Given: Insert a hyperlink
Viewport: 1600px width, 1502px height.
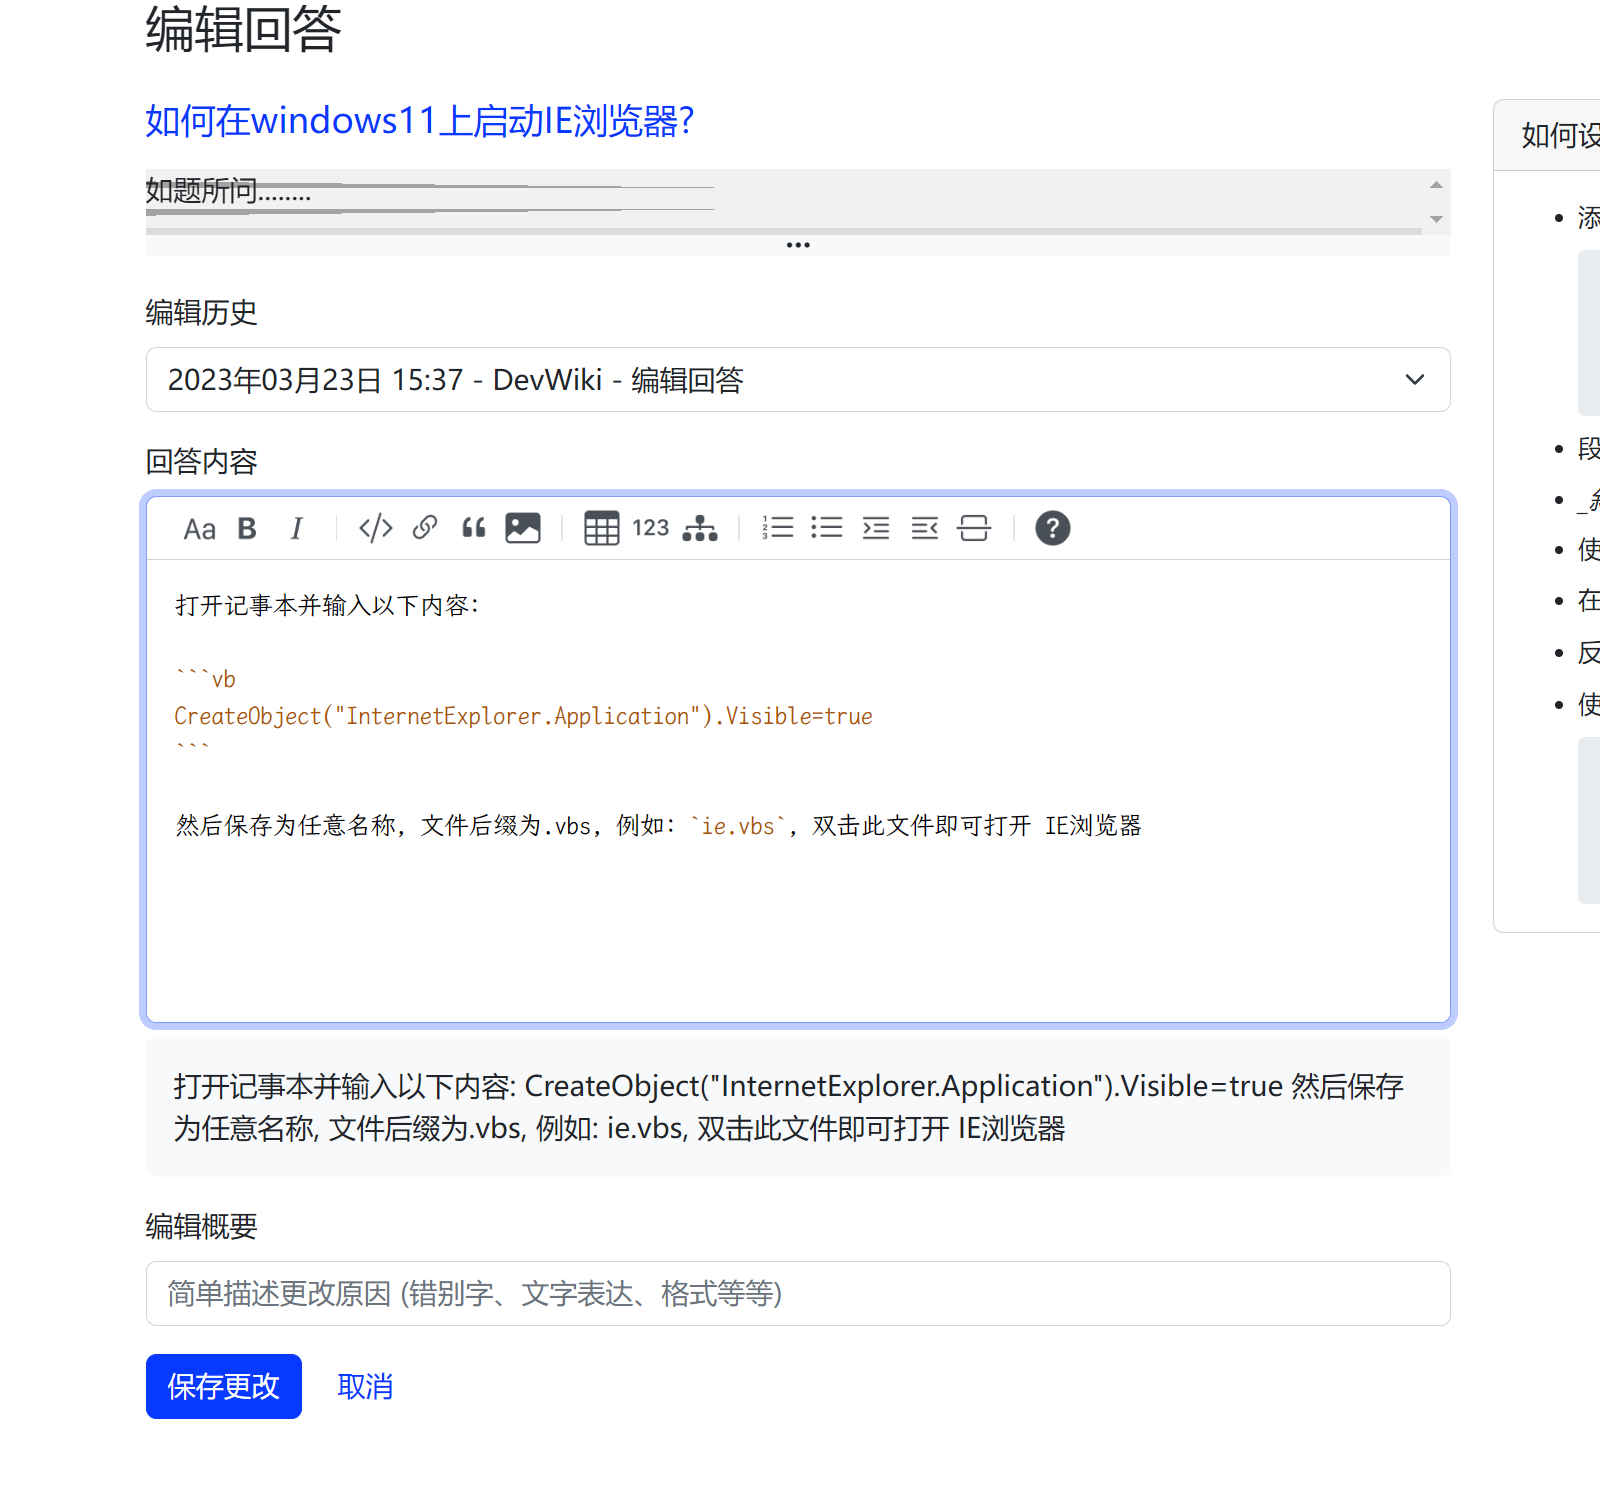Looking at the screenshot, I should (x=424, y=528).
